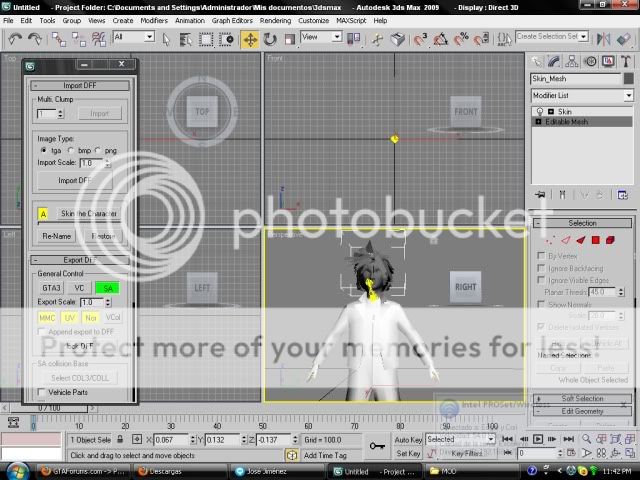This screenshot has height=480, width=640.
Task: Check the By Vertex option
Action: coord(541,256)
